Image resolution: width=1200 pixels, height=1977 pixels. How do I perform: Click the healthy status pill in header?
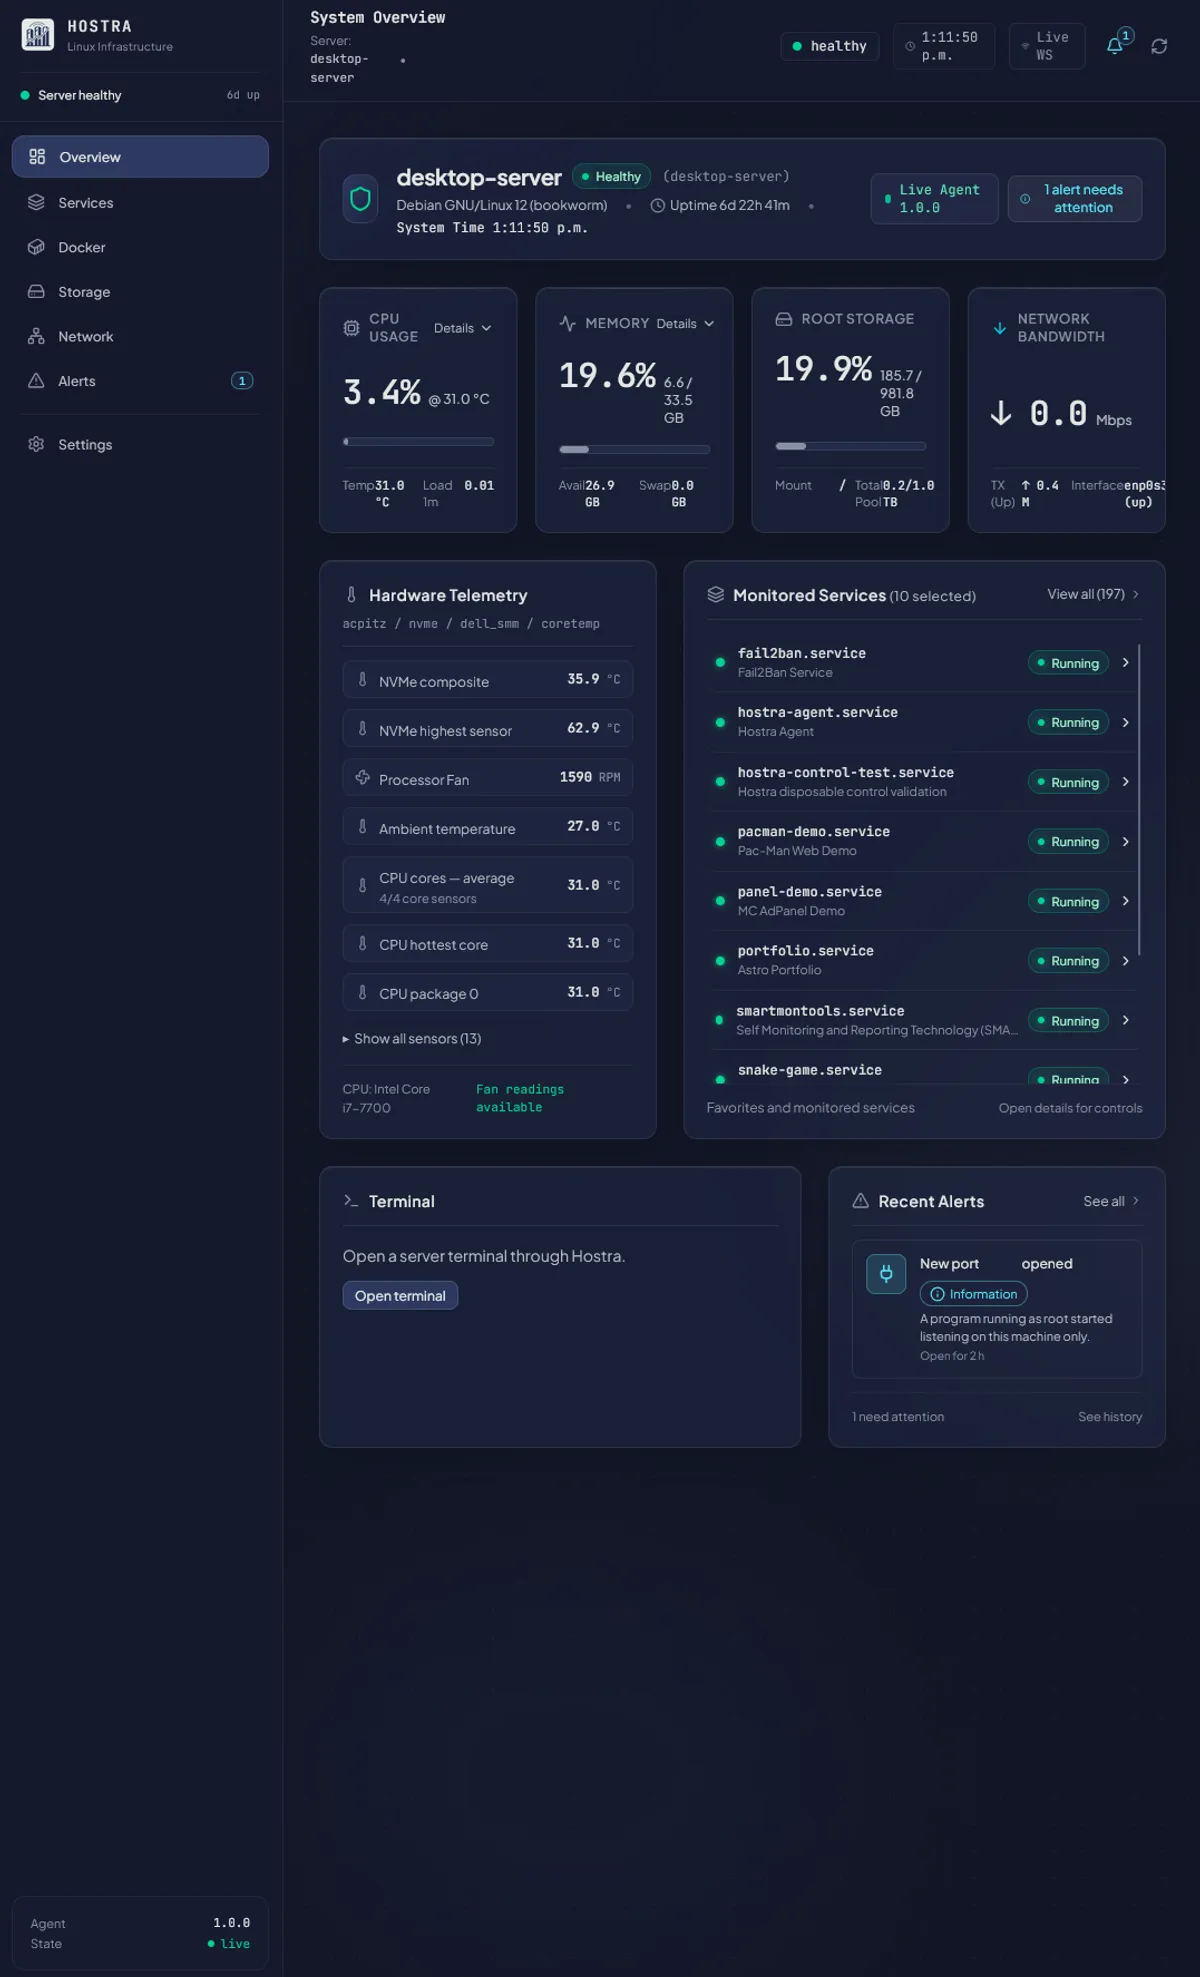pos(830,46)
